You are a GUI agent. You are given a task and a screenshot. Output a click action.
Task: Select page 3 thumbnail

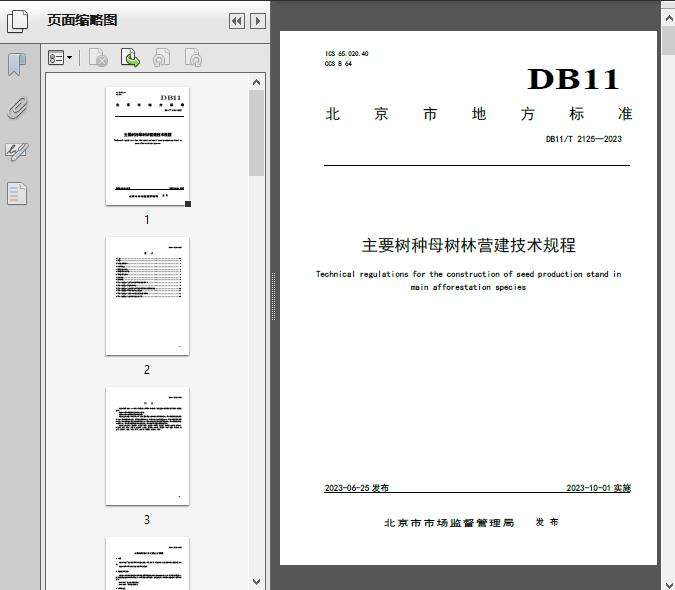[x=147, y=446]
